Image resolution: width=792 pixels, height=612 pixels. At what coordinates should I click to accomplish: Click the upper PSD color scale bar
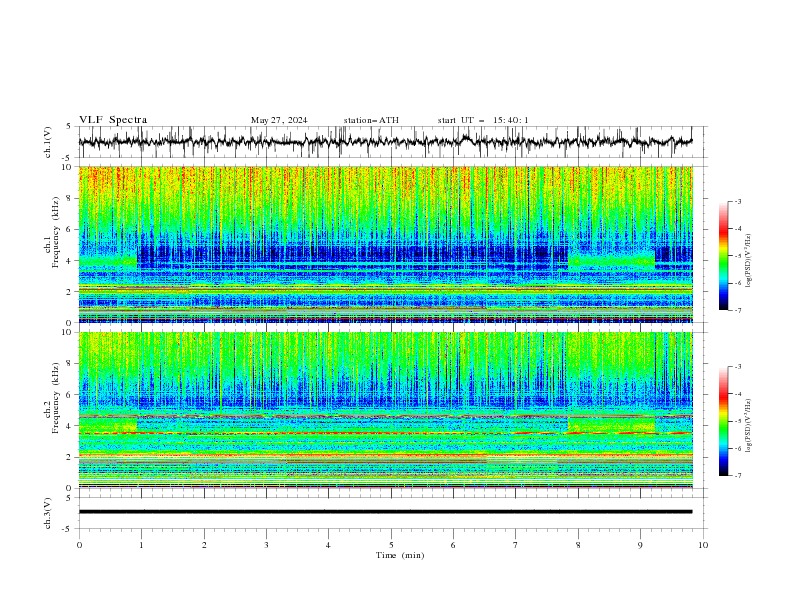click(x=724, y=256)
